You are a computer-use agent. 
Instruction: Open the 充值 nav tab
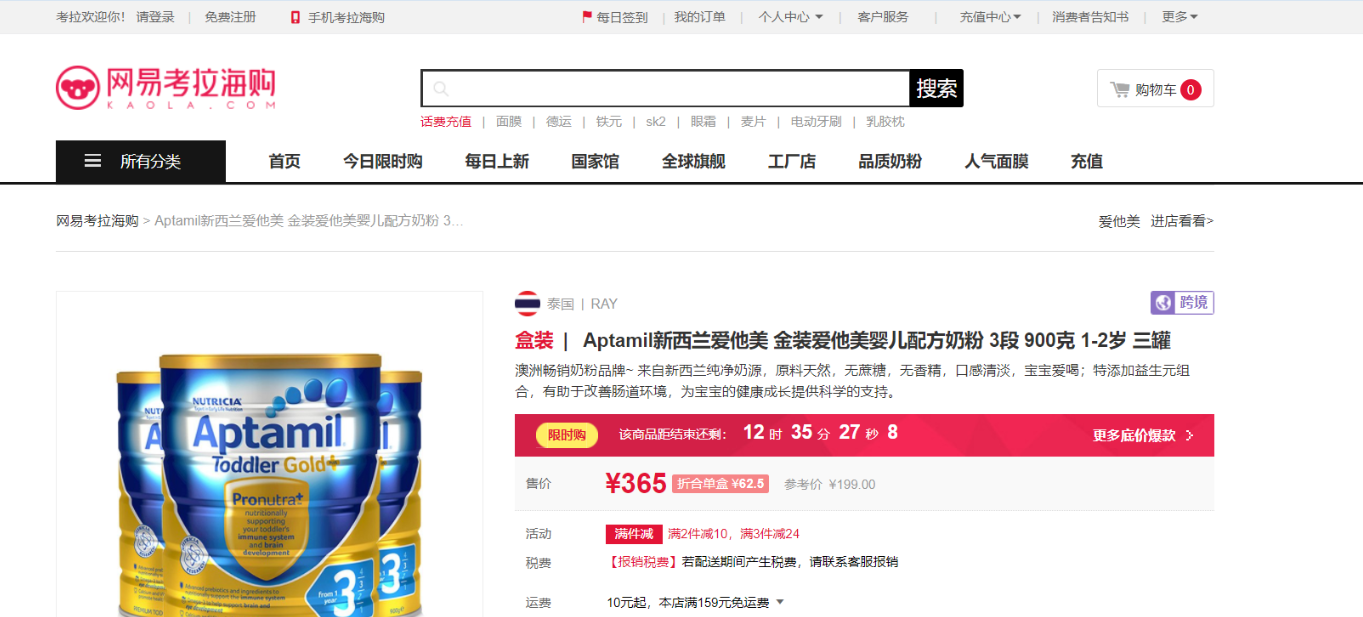(1086, 161)
